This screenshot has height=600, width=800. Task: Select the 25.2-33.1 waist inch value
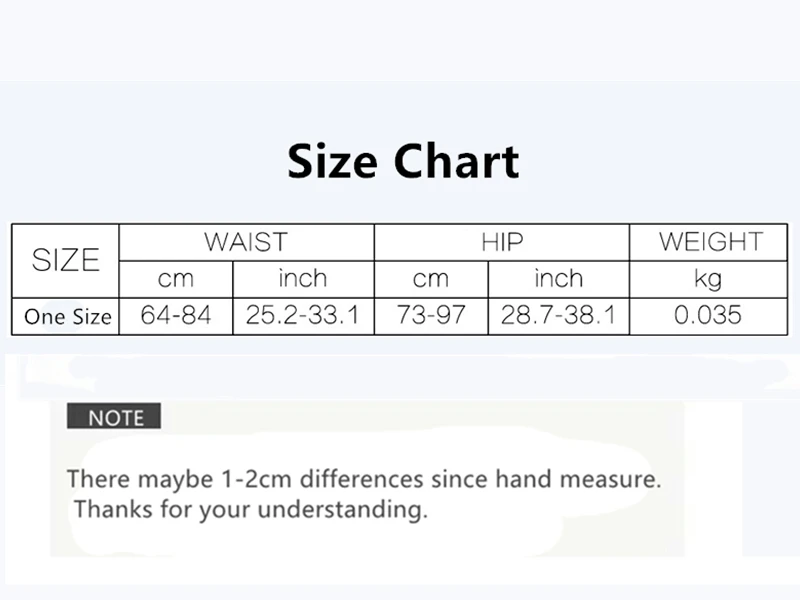click(x=303, y=315)
